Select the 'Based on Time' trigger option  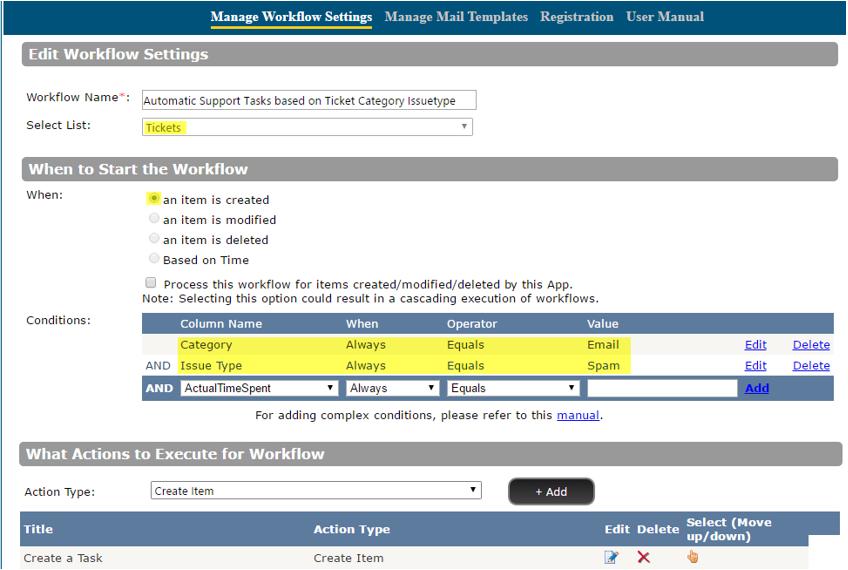154,259
